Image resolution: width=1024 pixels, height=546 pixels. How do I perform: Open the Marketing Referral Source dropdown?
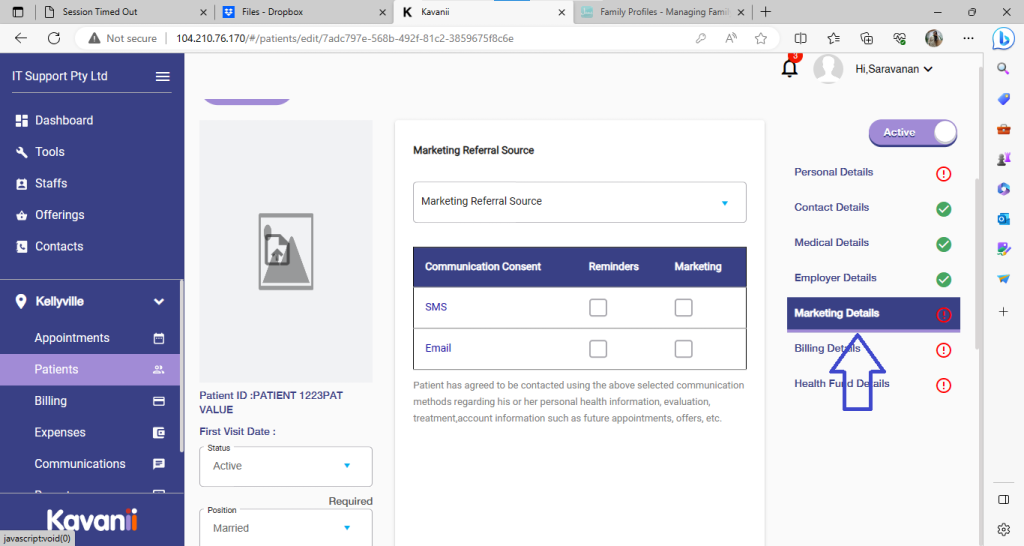coord(579,202)
